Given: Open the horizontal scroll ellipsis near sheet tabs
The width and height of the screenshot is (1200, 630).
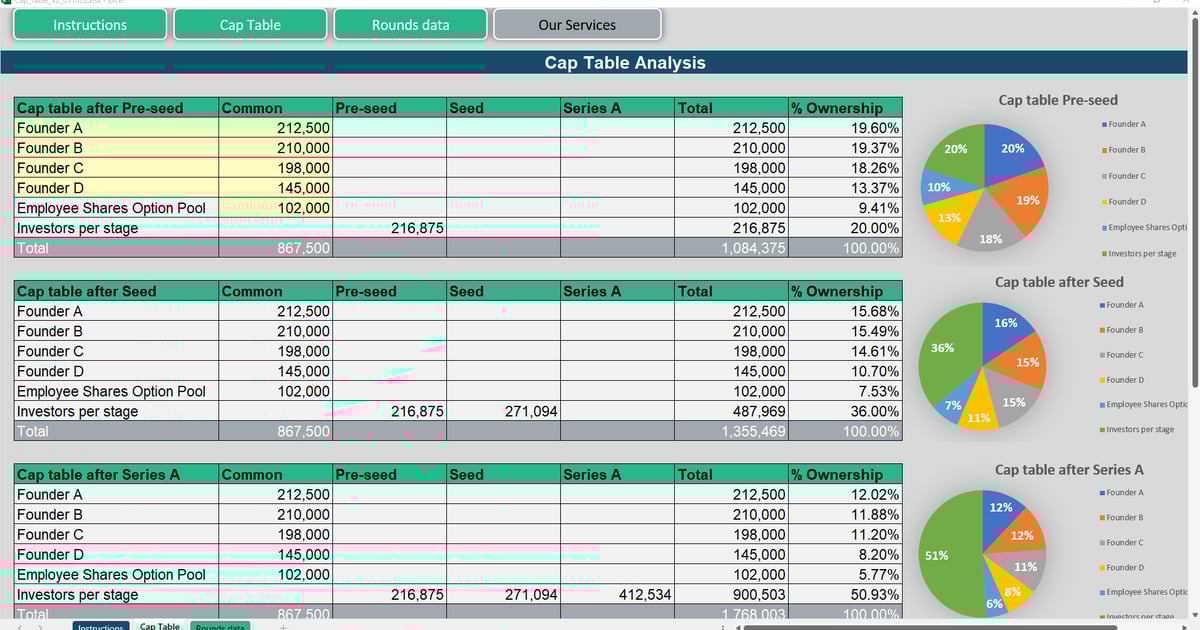Looking at the screenshot, I should point(722,626).
